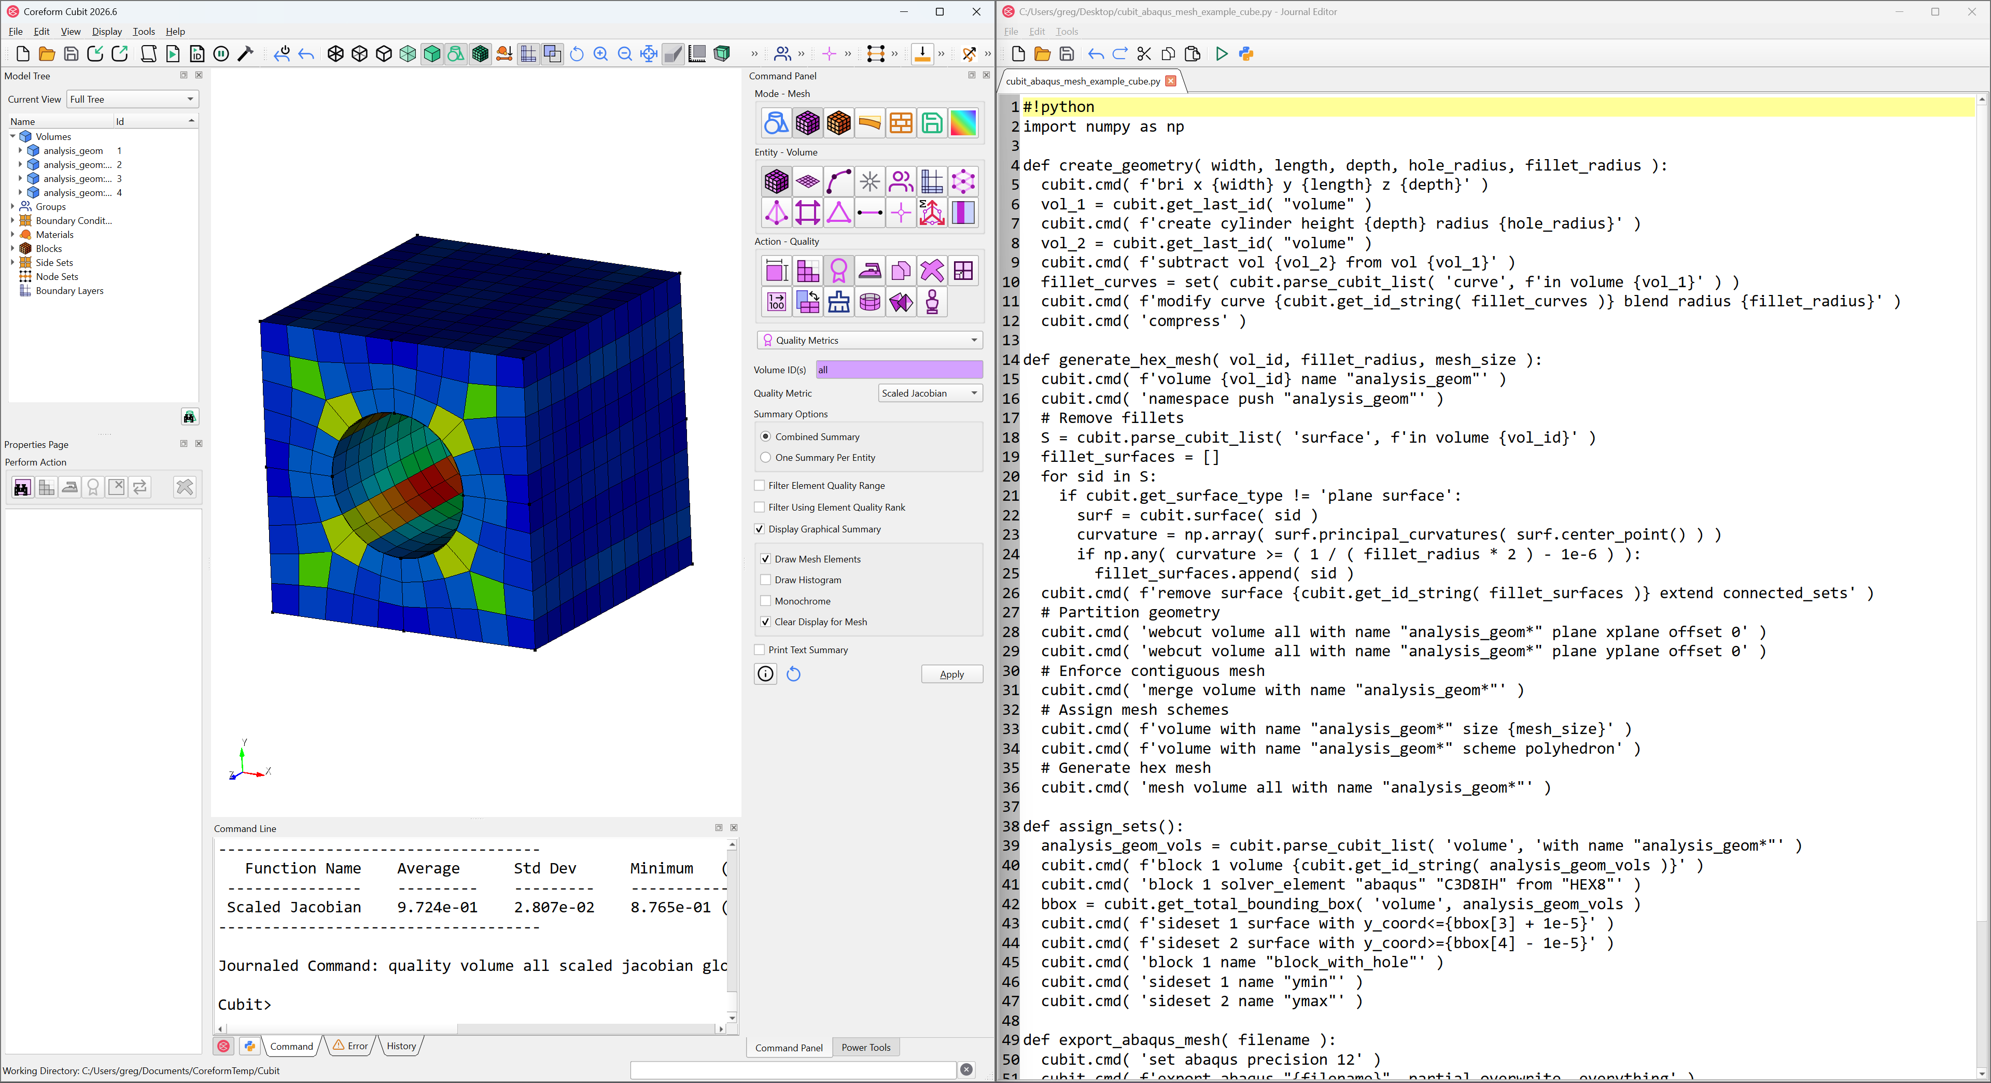Screen dimensions: 1991x1083
Task: Select Combined Summary radio button
Action: (766, 437)
